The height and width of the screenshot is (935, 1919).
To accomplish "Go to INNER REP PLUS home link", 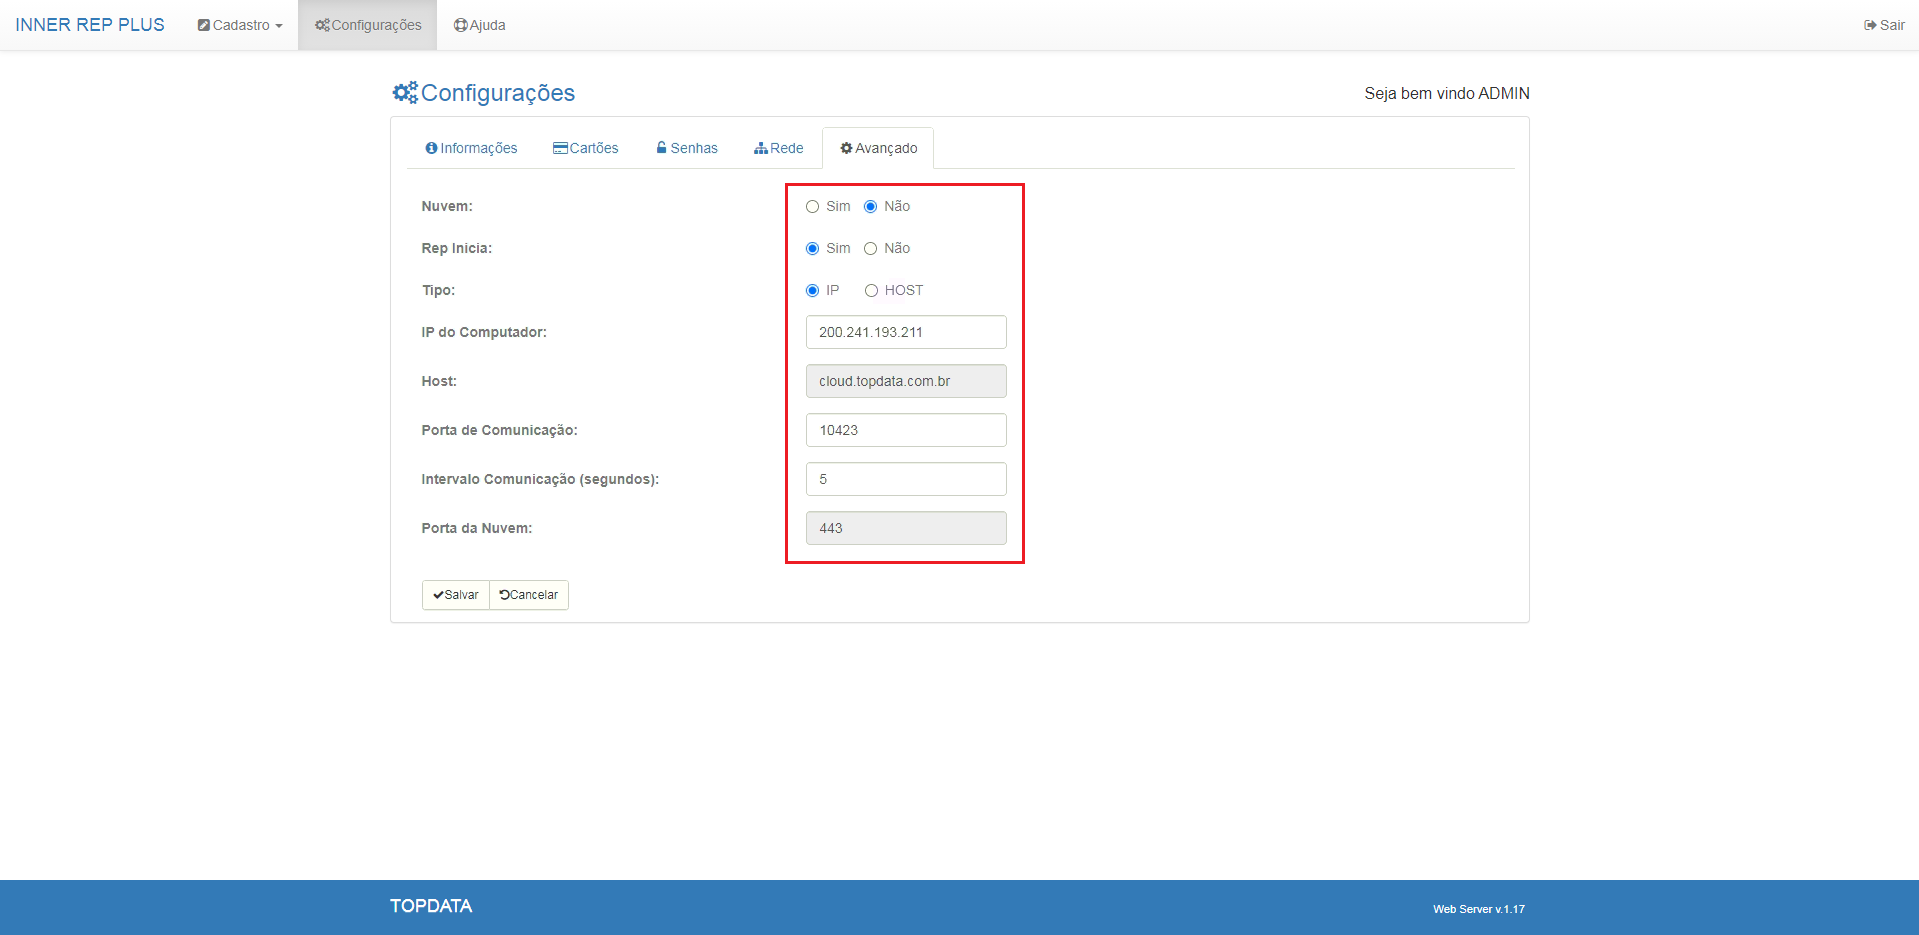I will click(x=90, y=25).
